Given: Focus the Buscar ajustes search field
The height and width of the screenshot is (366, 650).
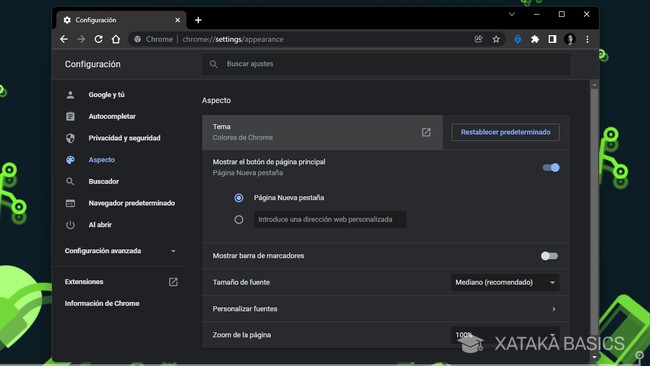Looking at the screenshot, I should pyautogui.click(x=386, y=64).
